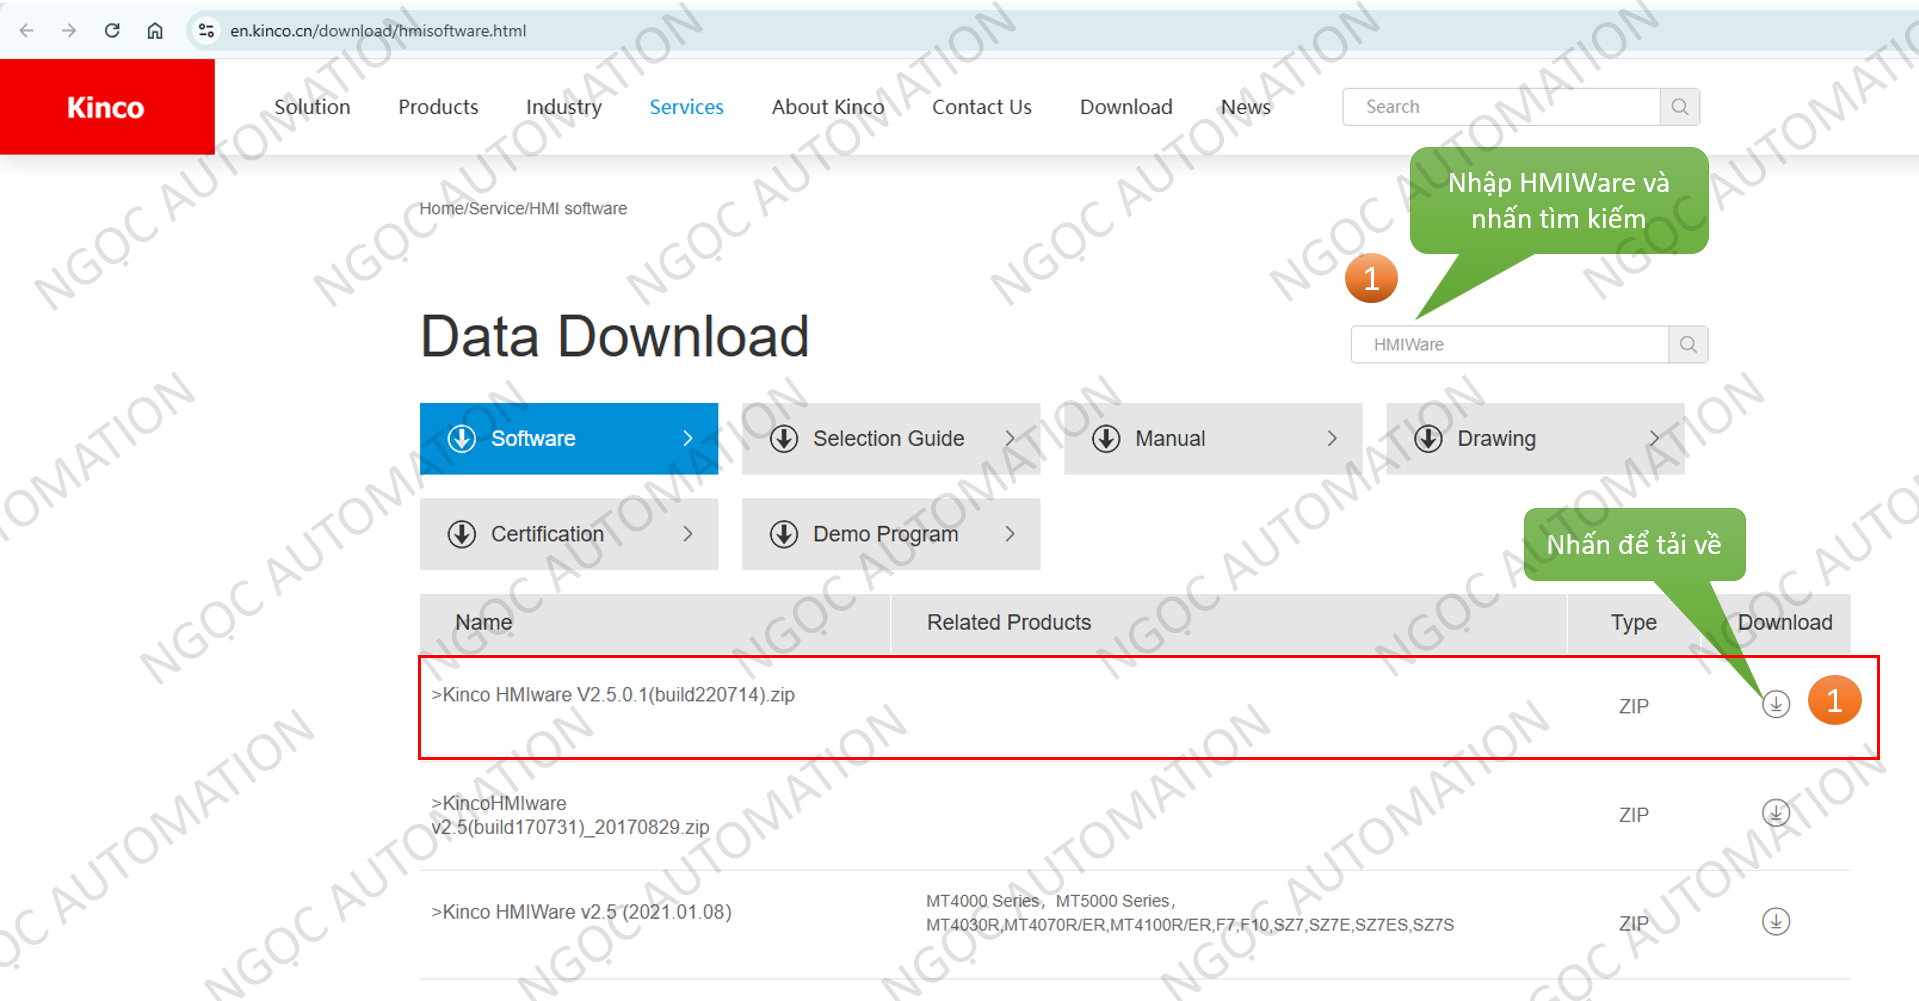
Task: Download Kinco HMIWare 2021.01.08 icon
Action: 1776,921
